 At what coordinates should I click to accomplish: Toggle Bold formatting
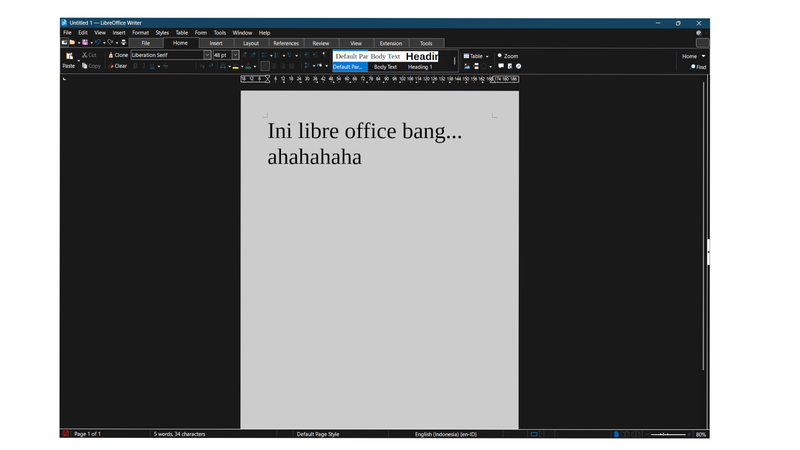[135, 66]
